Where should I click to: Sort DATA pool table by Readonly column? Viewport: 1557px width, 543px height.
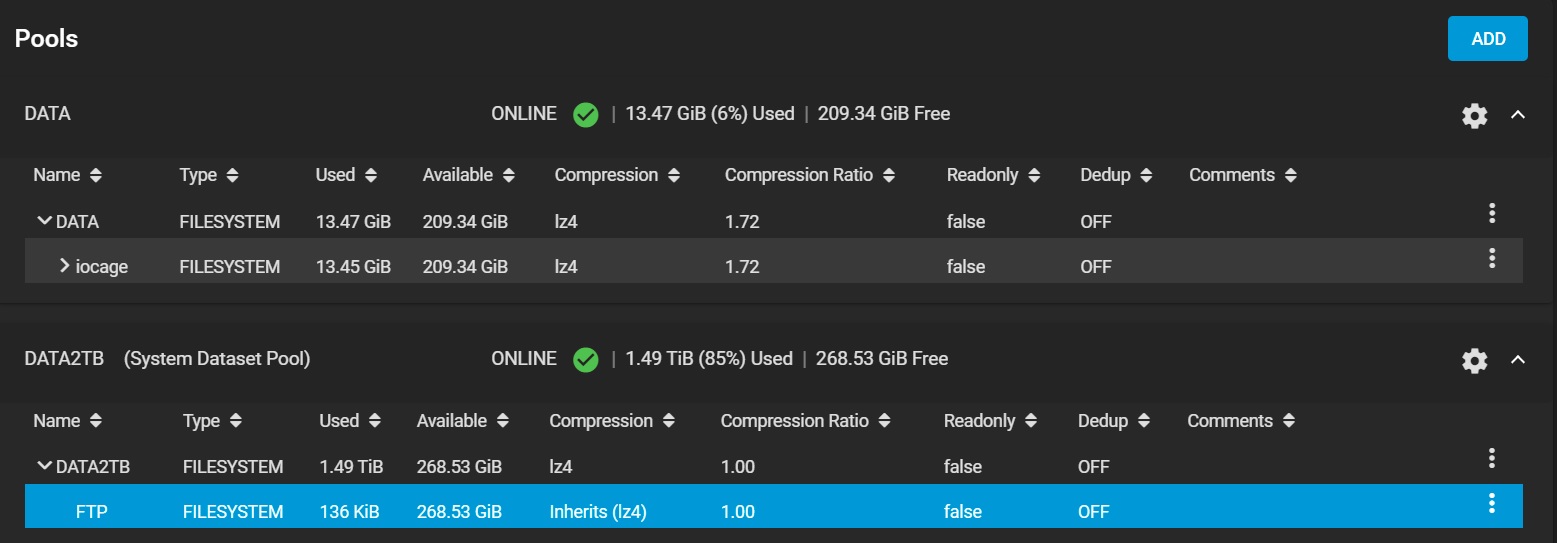[993, 175]
